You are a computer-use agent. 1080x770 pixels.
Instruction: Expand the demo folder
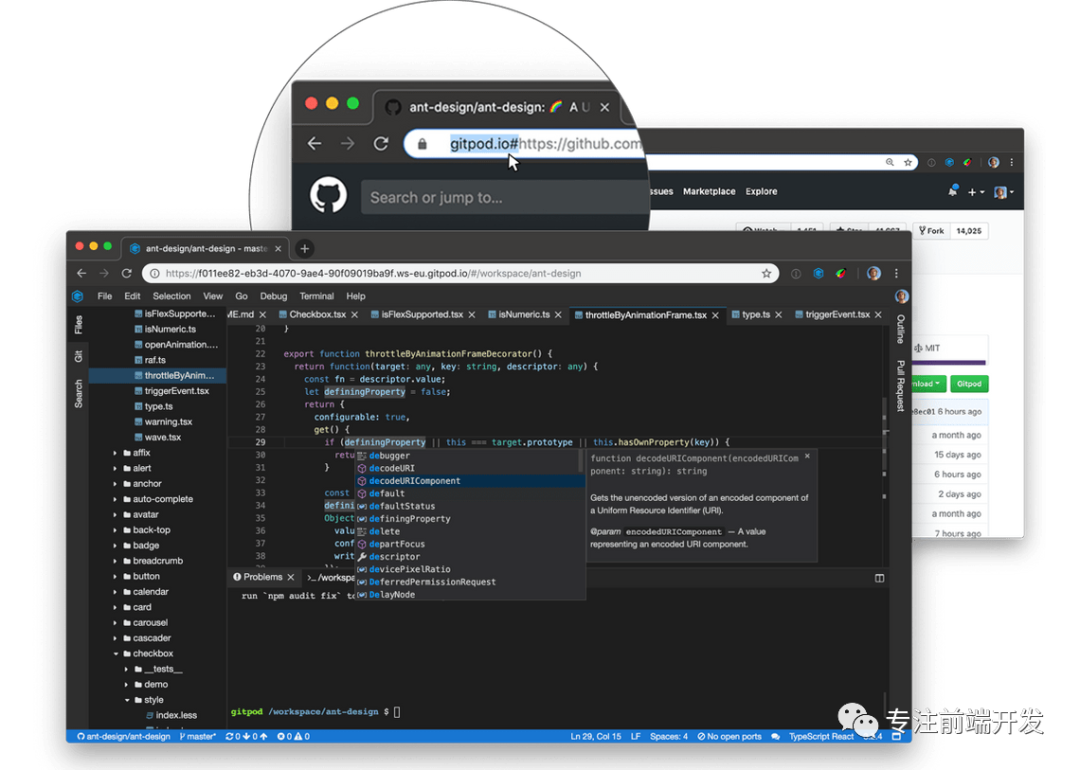coord(127,685)
